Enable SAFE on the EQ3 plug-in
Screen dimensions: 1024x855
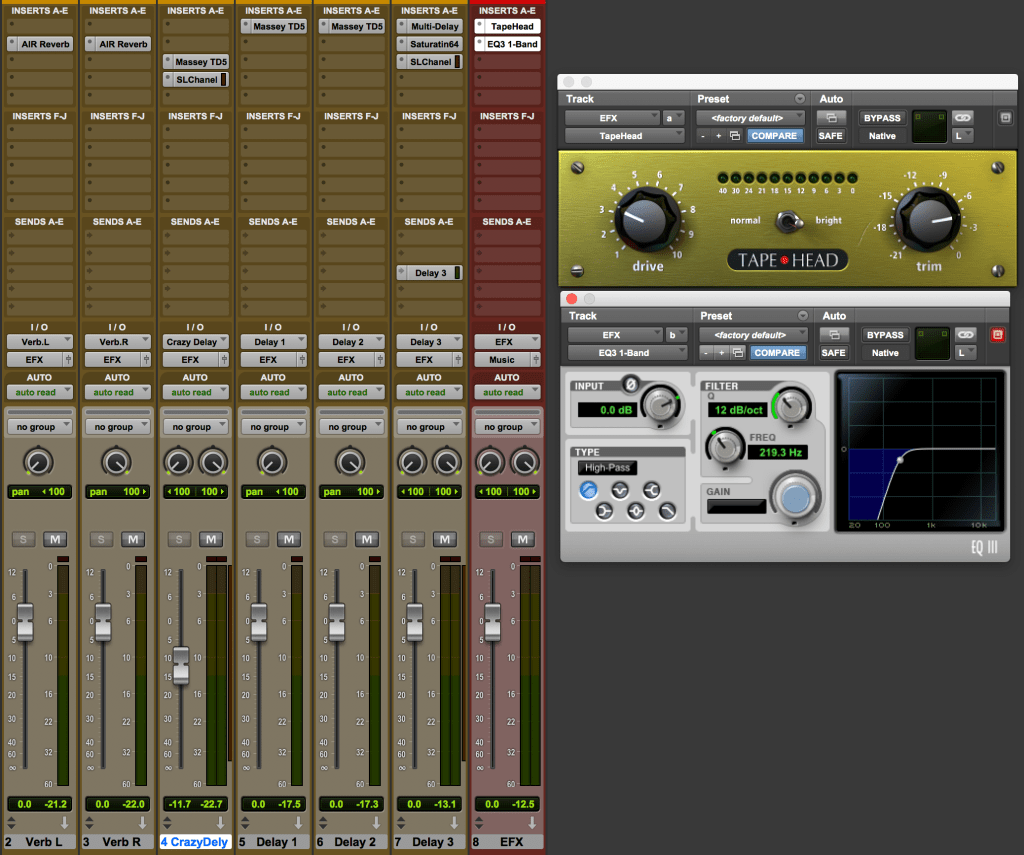[x=833, y=352]
